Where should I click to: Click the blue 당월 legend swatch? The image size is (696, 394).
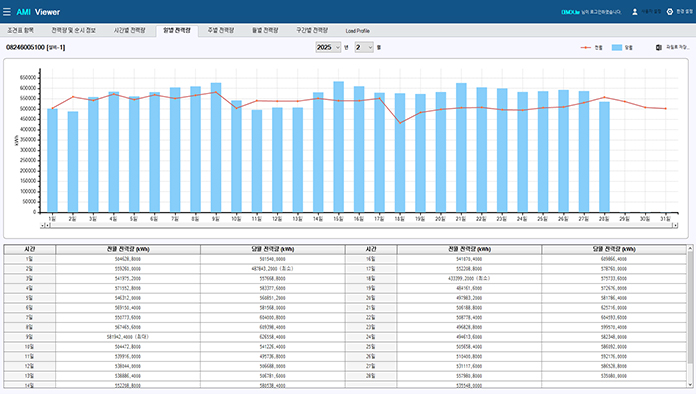tap(617, 47)
